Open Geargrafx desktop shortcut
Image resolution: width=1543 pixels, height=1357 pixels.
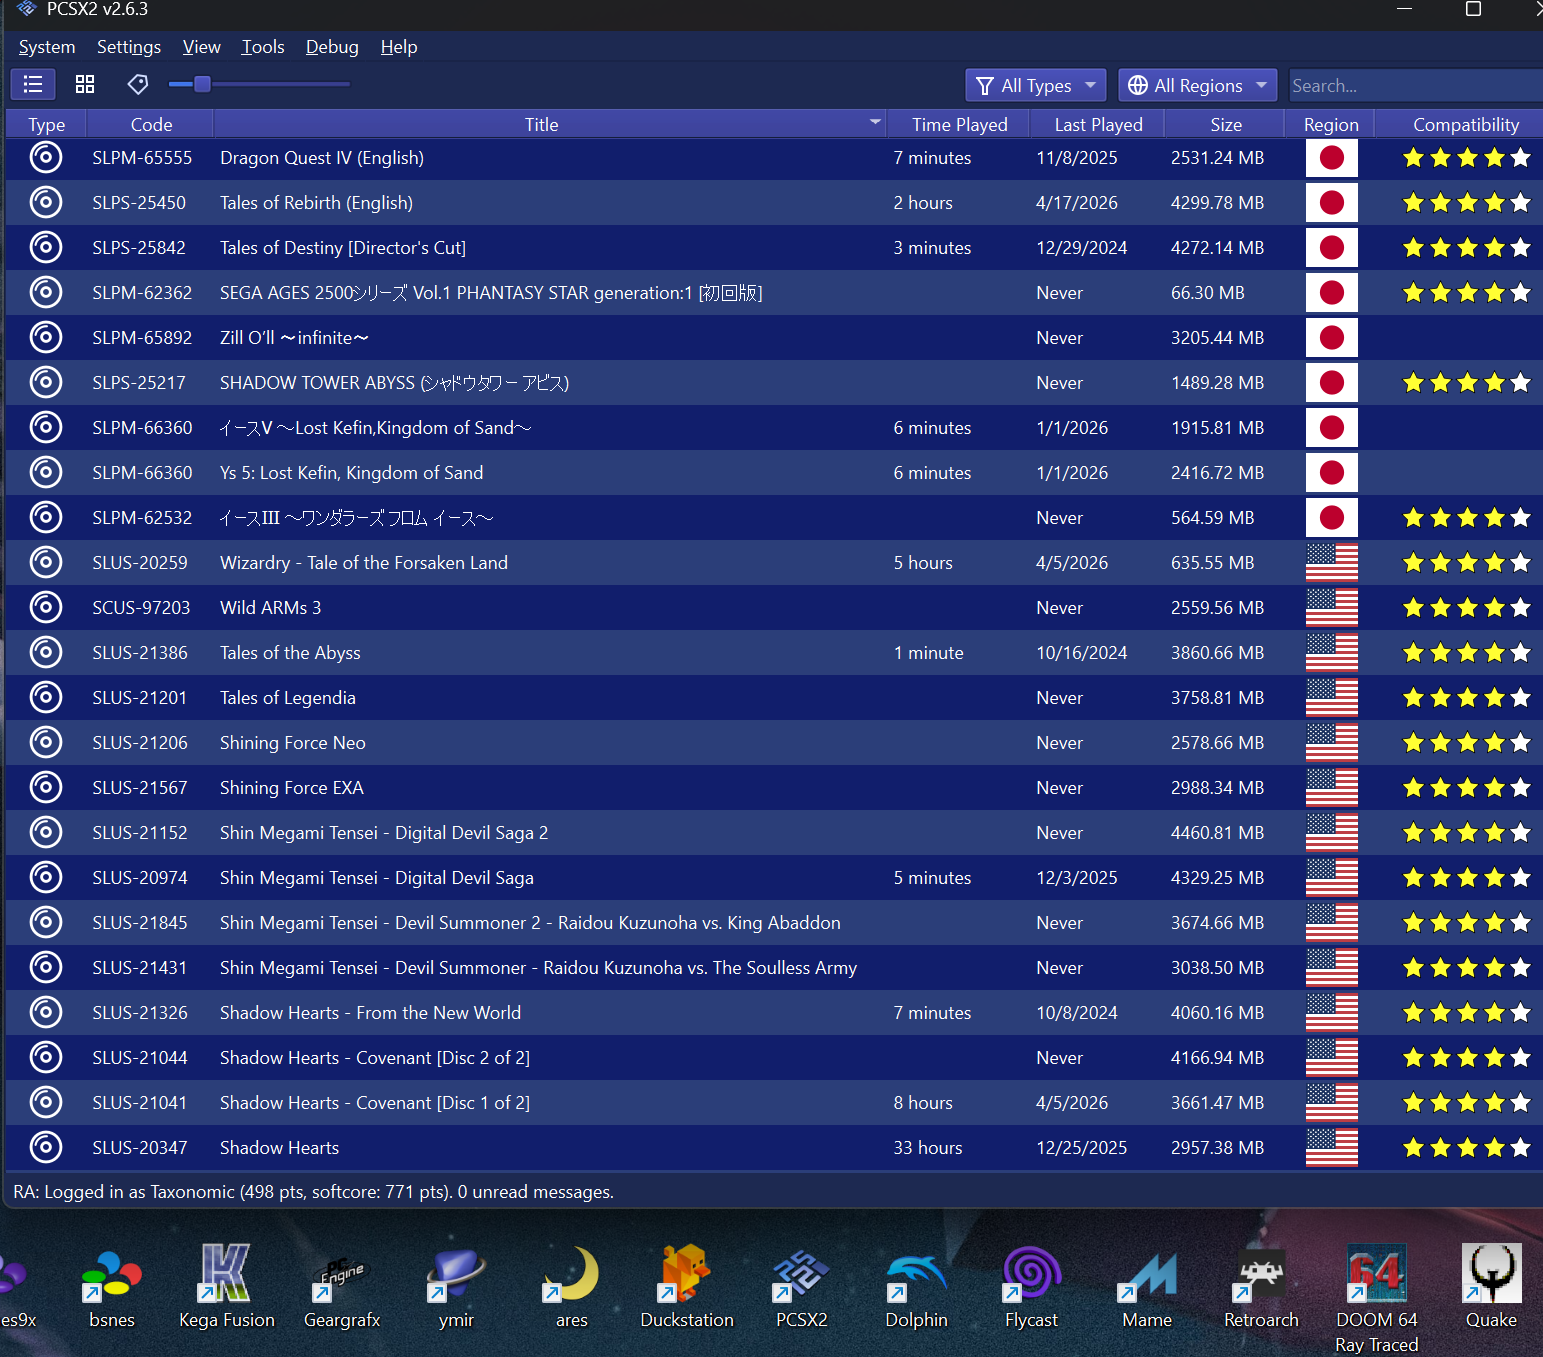(342, 1289)
